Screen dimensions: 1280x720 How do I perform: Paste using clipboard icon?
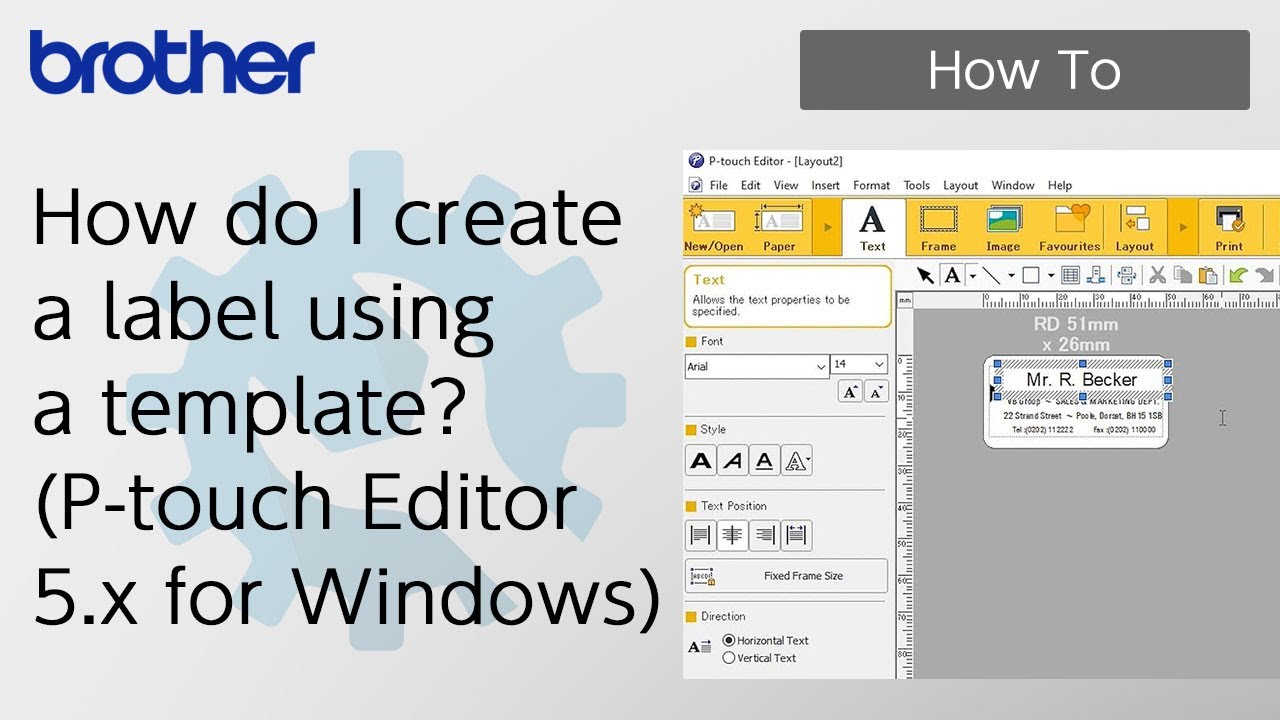click(x=1208, y=275)
